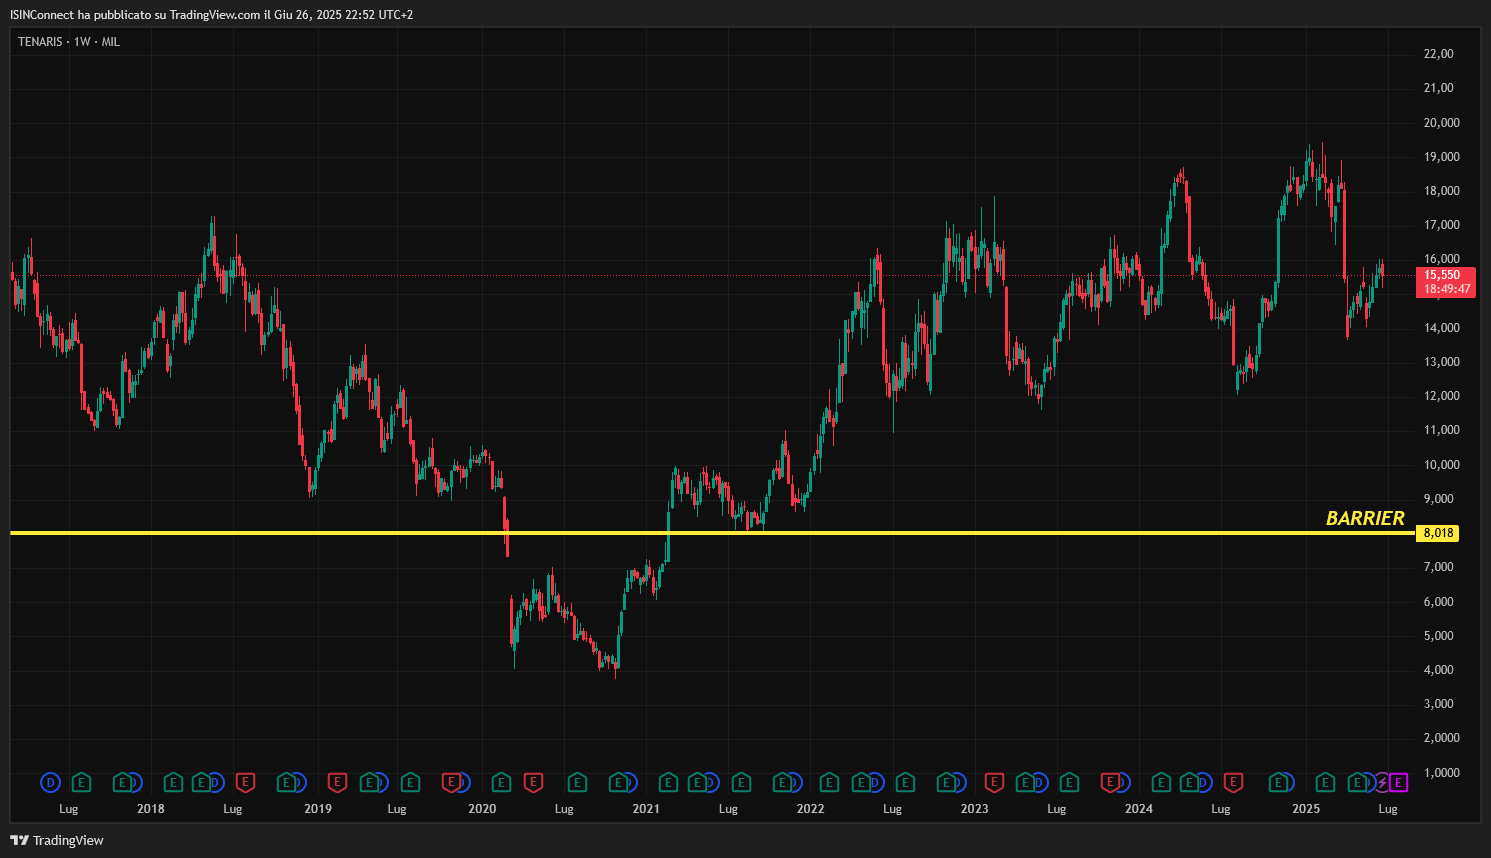Viewport: 1491px width, 858px height.
Task: Click the green earnings marker beside the first blue D
Action: [x=81, y=783]
